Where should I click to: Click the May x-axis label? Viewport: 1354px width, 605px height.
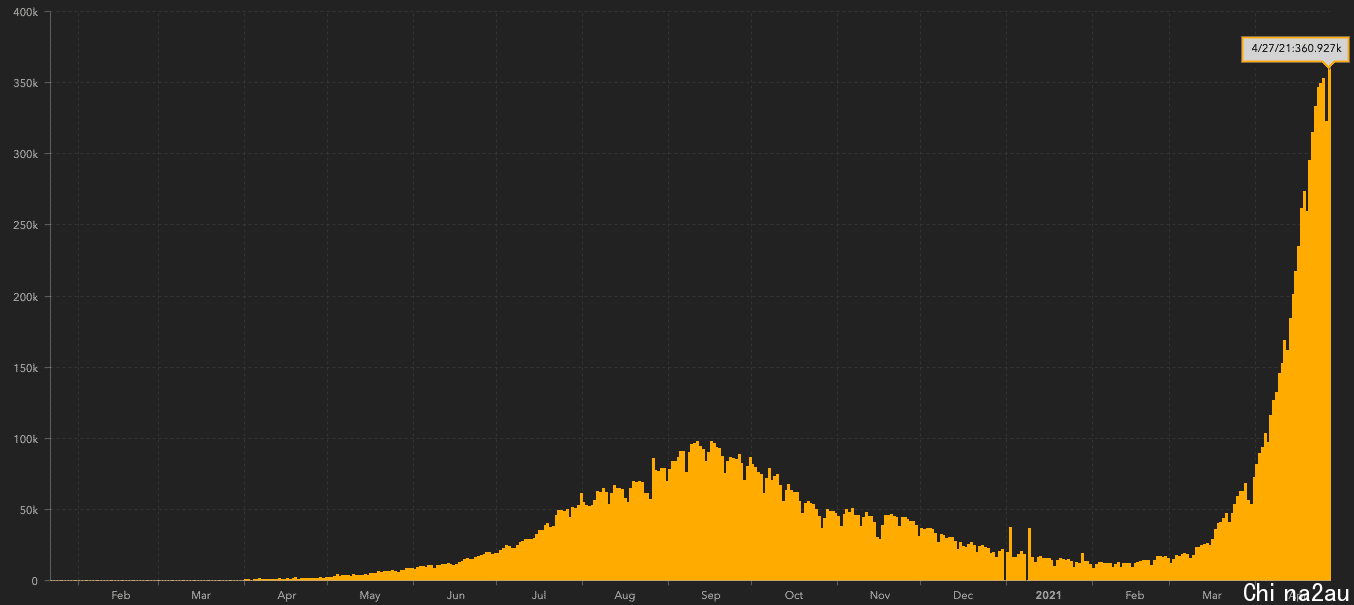point(370,596)
